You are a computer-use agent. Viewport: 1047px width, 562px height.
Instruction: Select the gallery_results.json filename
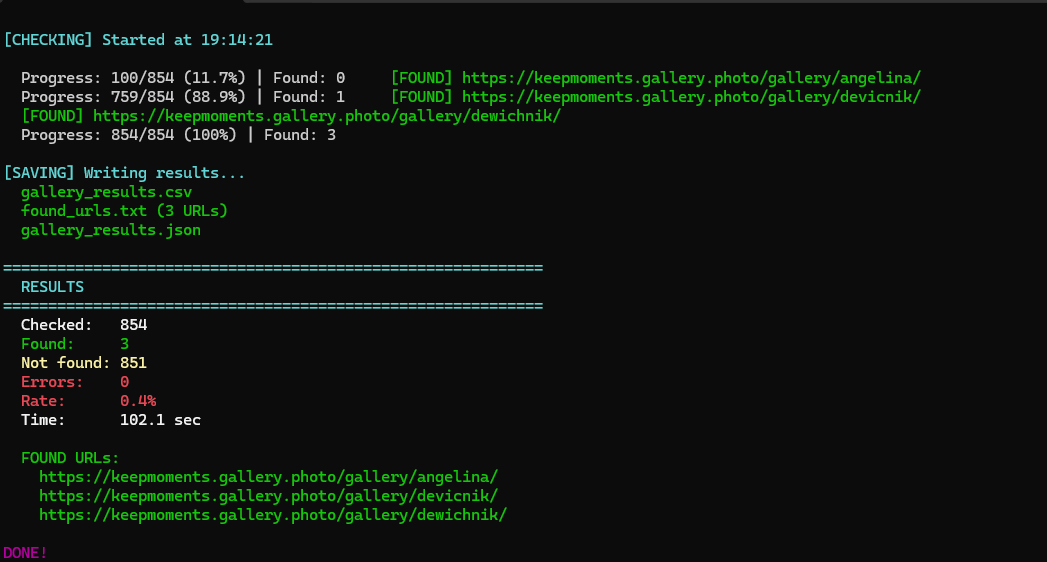[111, 230]
